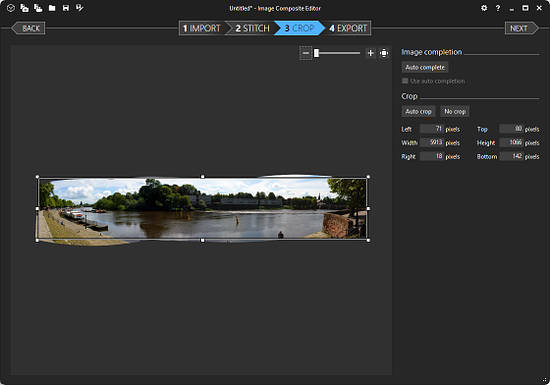Go to step 4 EXPORT

pos(348,28)
